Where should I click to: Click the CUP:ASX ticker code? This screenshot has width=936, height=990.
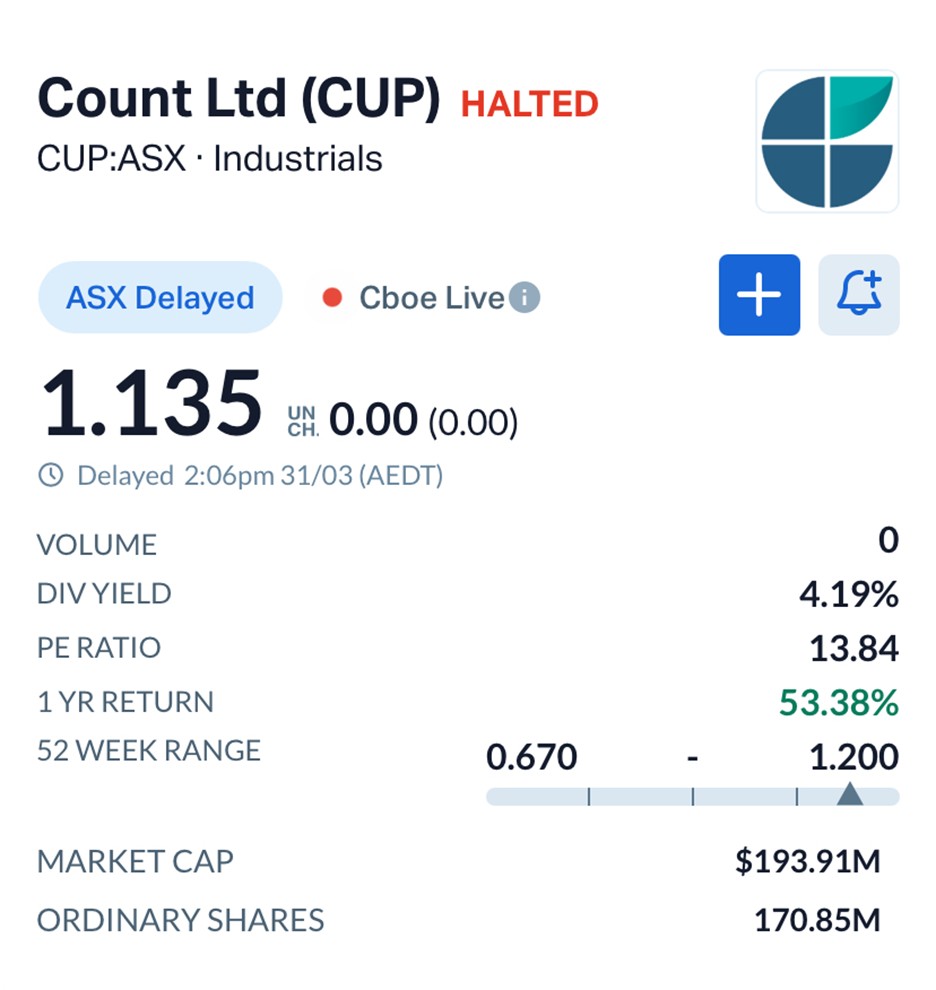click(111, 159)
